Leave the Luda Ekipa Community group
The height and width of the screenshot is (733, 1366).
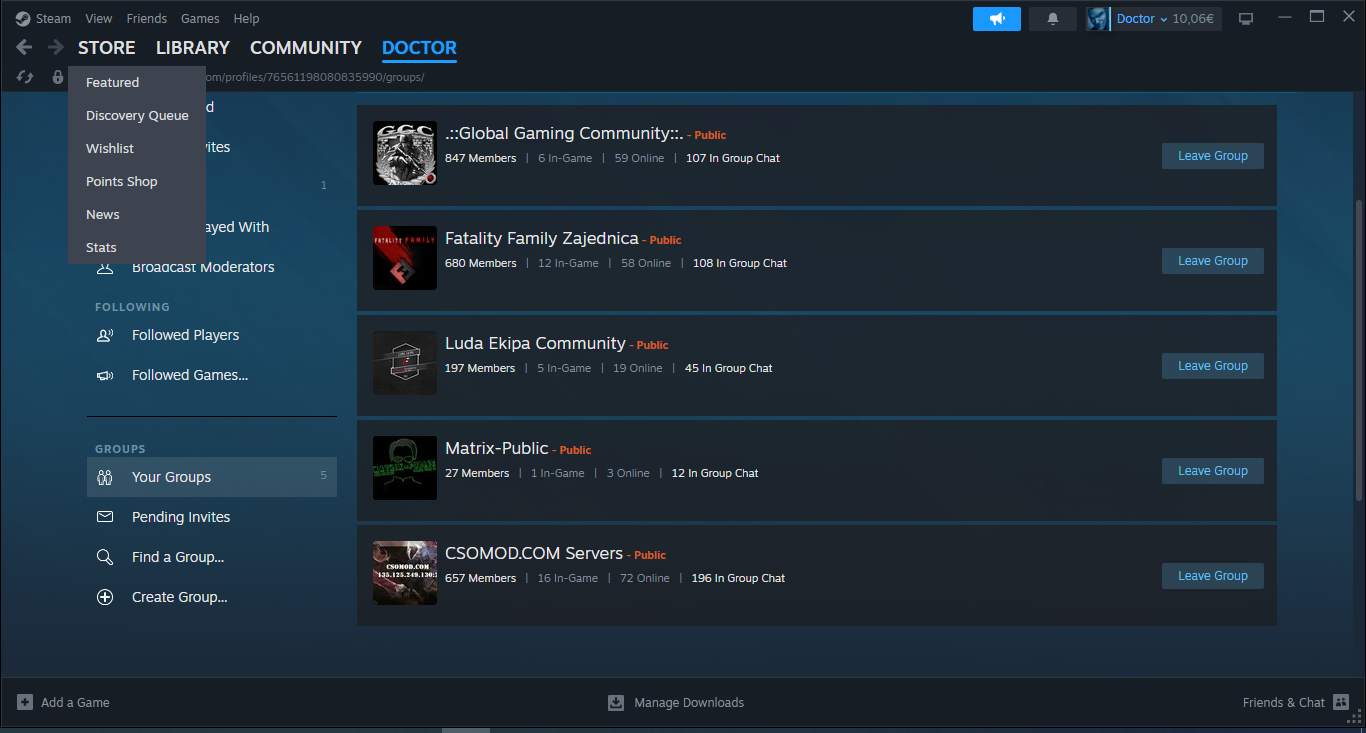click(1212, 366)
